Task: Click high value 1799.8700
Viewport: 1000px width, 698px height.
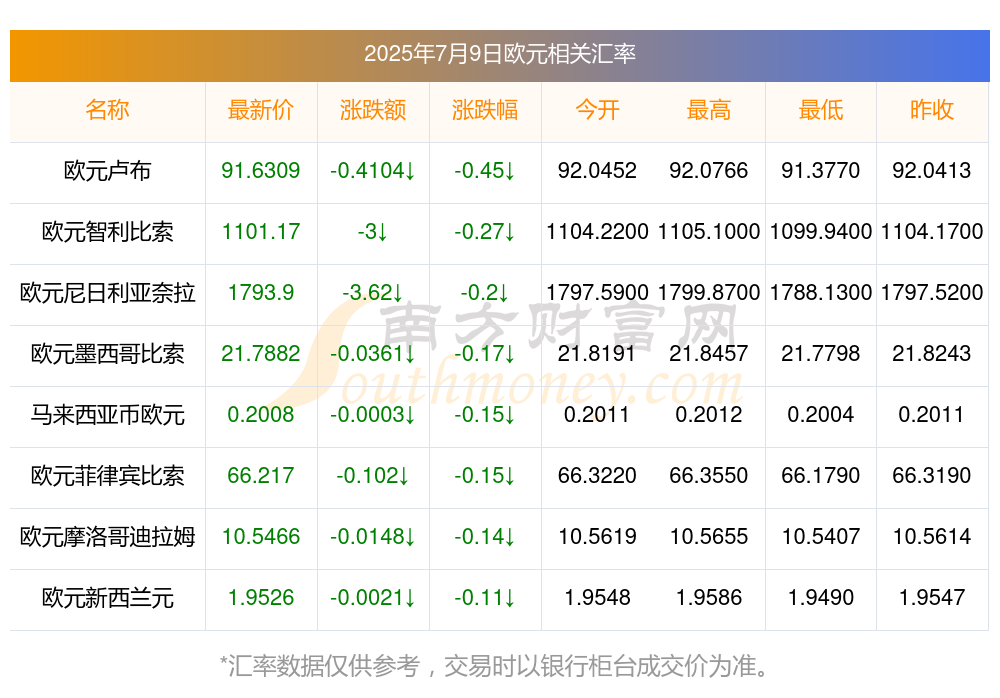Action: (709, 292)
